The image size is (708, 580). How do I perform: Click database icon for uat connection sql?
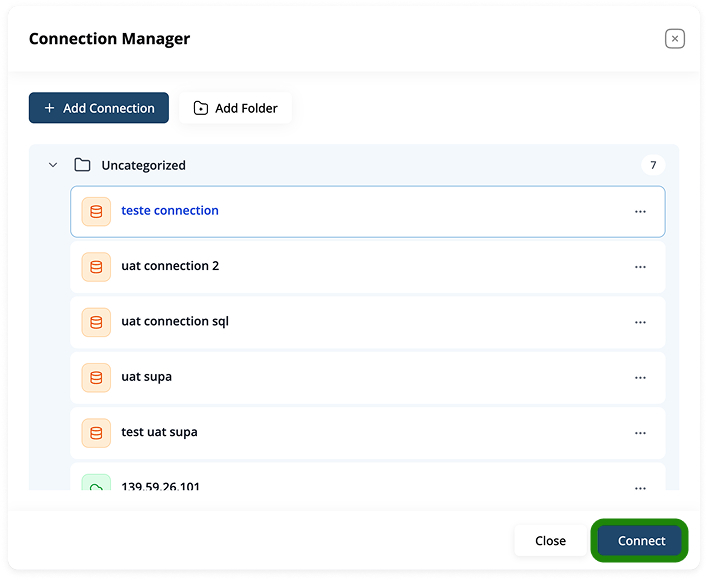(96, 322)
